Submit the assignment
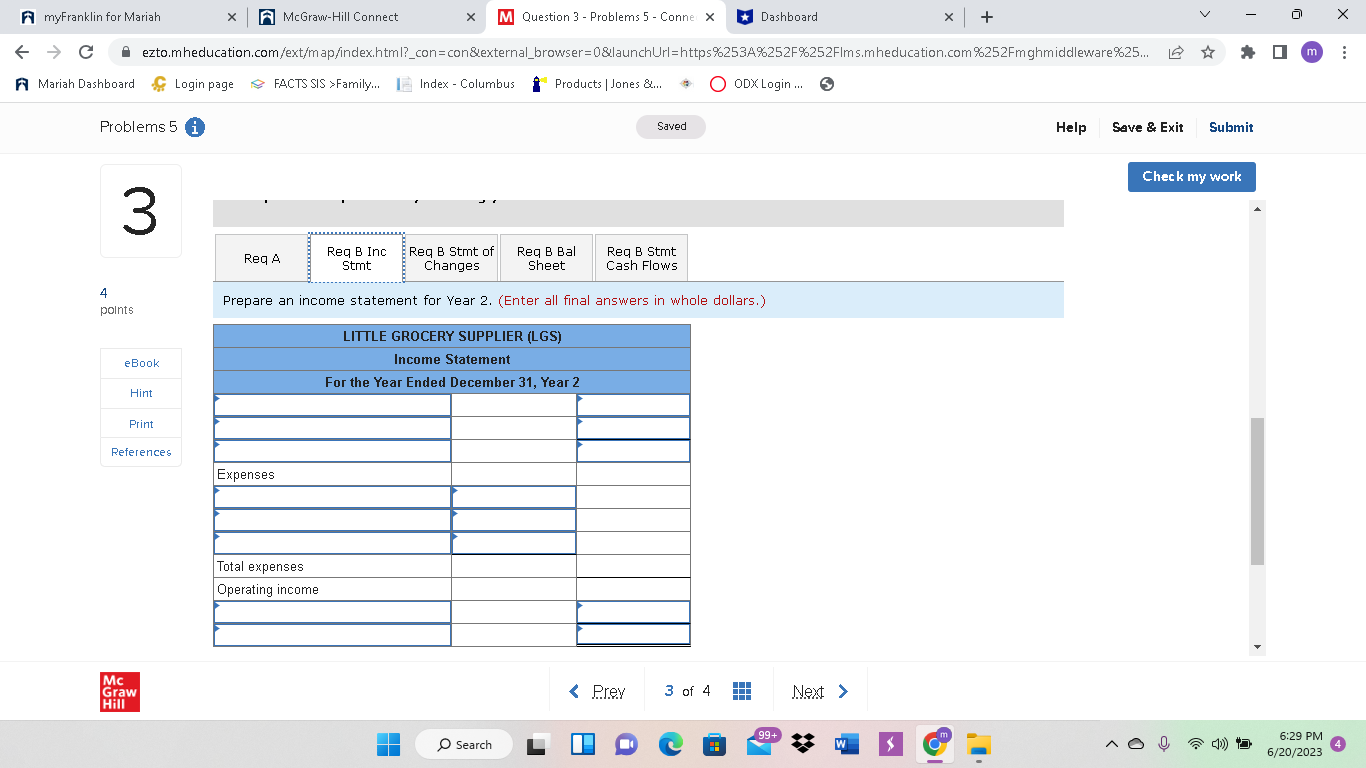 (1231, 127)
